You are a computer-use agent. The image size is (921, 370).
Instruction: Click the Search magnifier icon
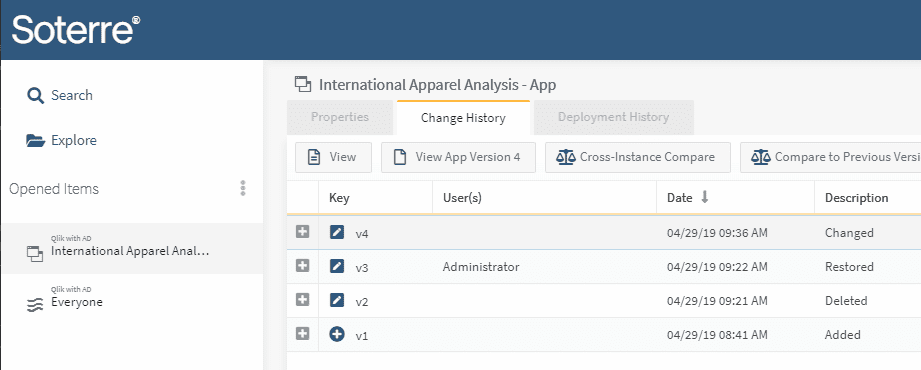coord(36,96)
